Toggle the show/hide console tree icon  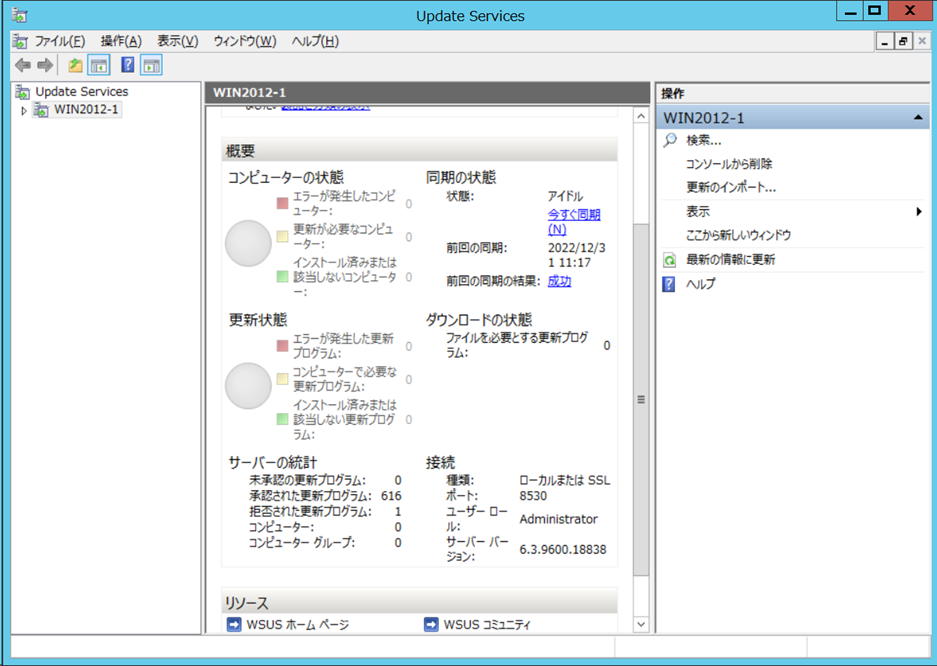[99, 65]
